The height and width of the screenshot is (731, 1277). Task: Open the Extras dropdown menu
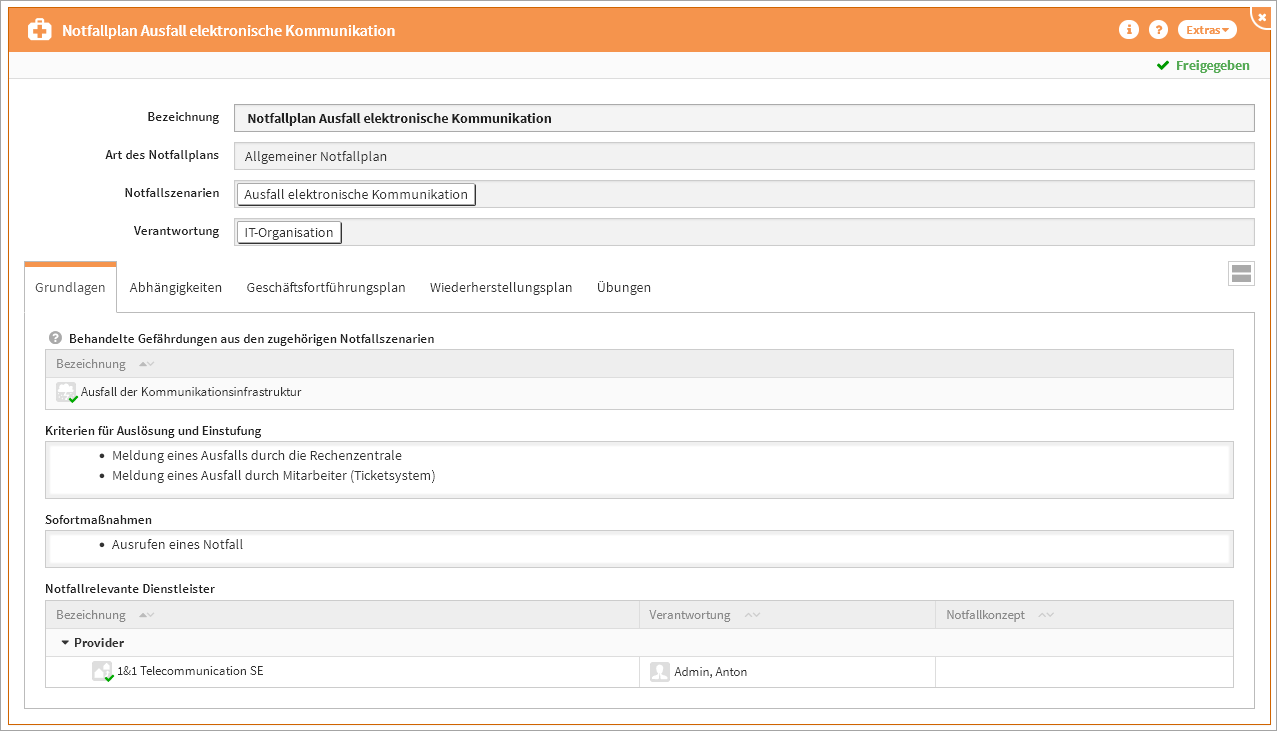[x=1207, y=30]
